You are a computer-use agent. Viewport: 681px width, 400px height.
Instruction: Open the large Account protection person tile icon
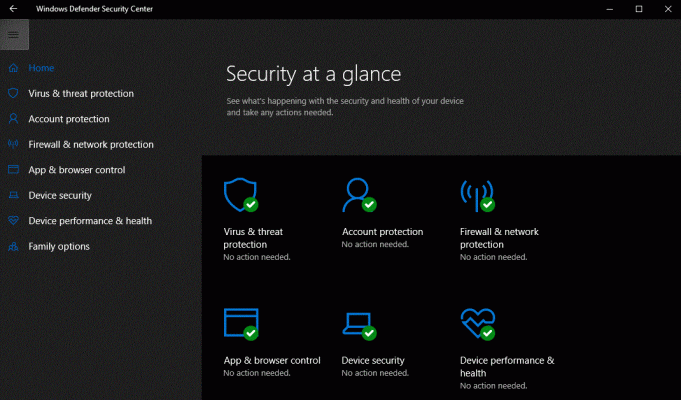[359, 195]
